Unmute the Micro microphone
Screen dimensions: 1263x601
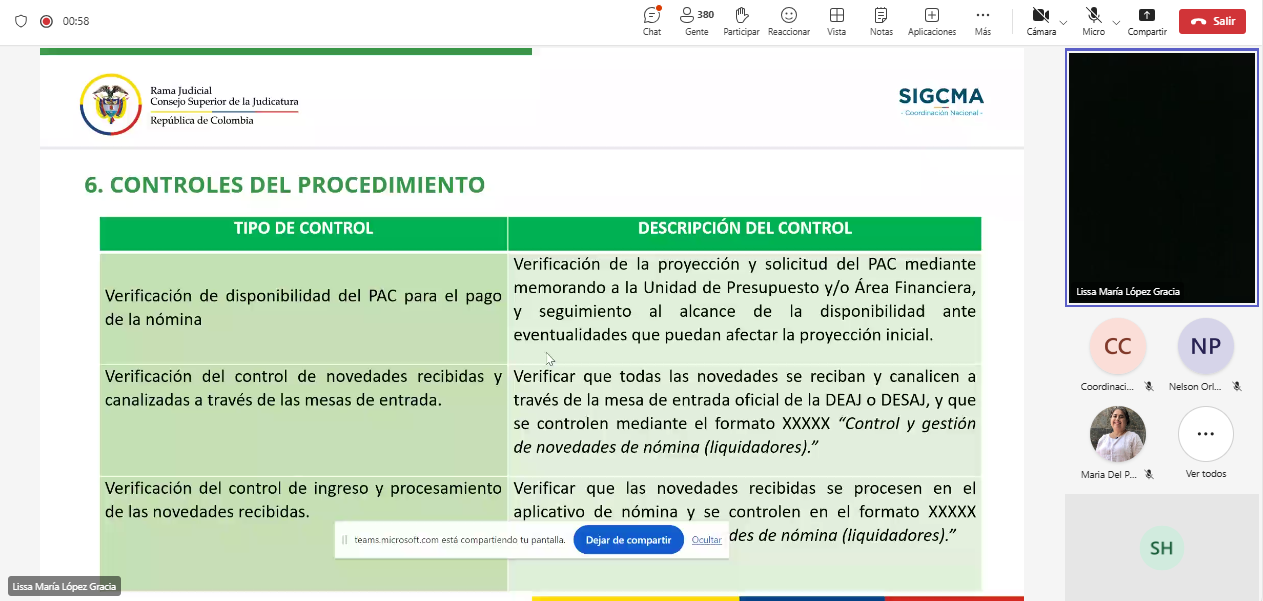pyautogui.click(x=1093, y=21)
